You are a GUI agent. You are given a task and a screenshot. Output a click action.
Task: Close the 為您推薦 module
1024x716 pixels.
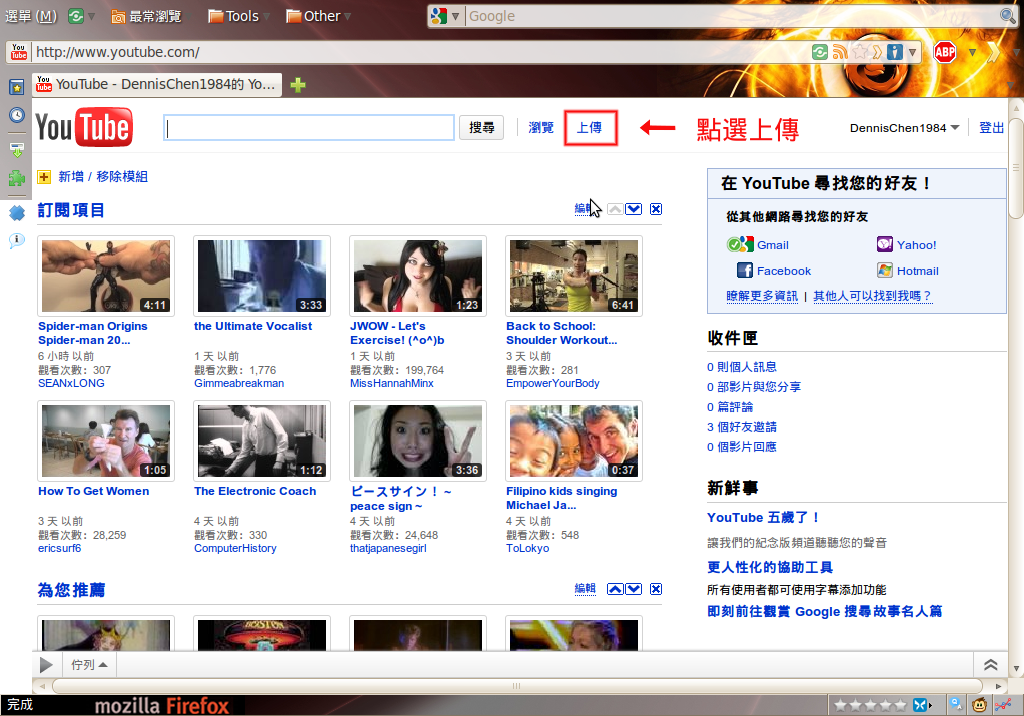click(656, 589)
